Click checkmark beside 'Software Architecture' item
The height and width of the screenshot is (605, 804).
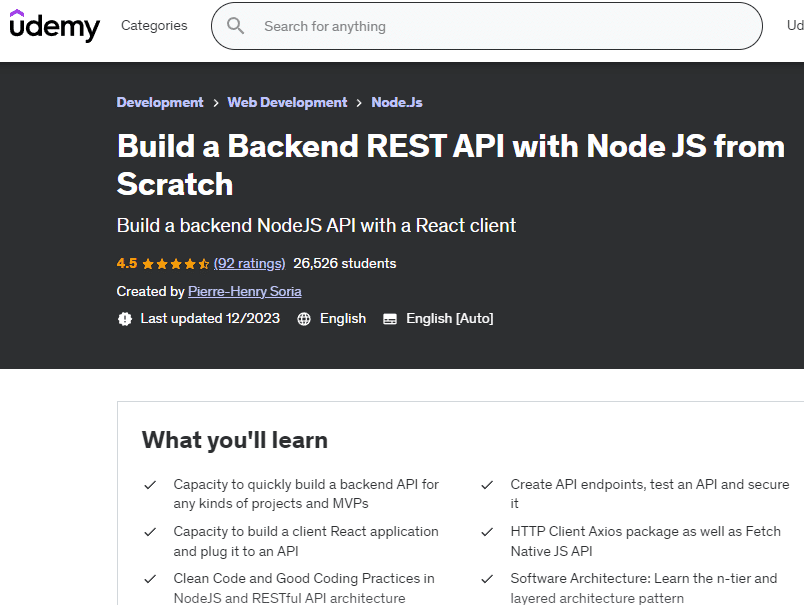(x=487, y=579)
